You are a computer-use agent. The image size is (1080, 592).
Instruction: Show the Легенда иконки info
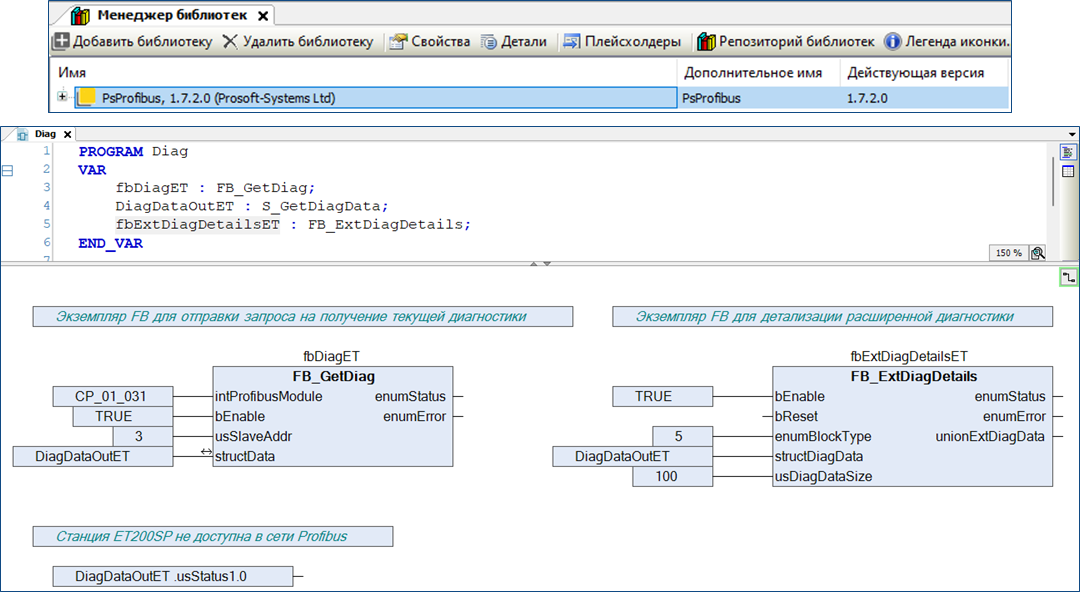pos(946,42)
